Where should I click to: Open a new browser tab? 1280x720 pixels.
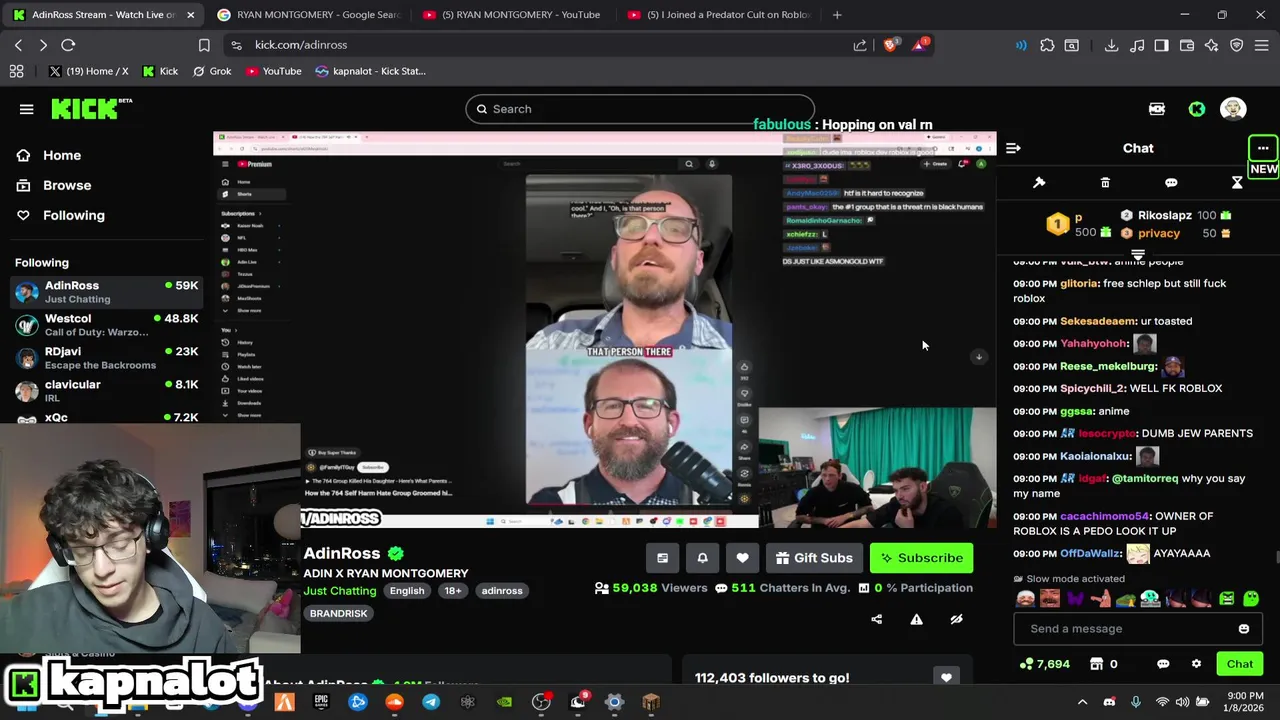(837, 15)
